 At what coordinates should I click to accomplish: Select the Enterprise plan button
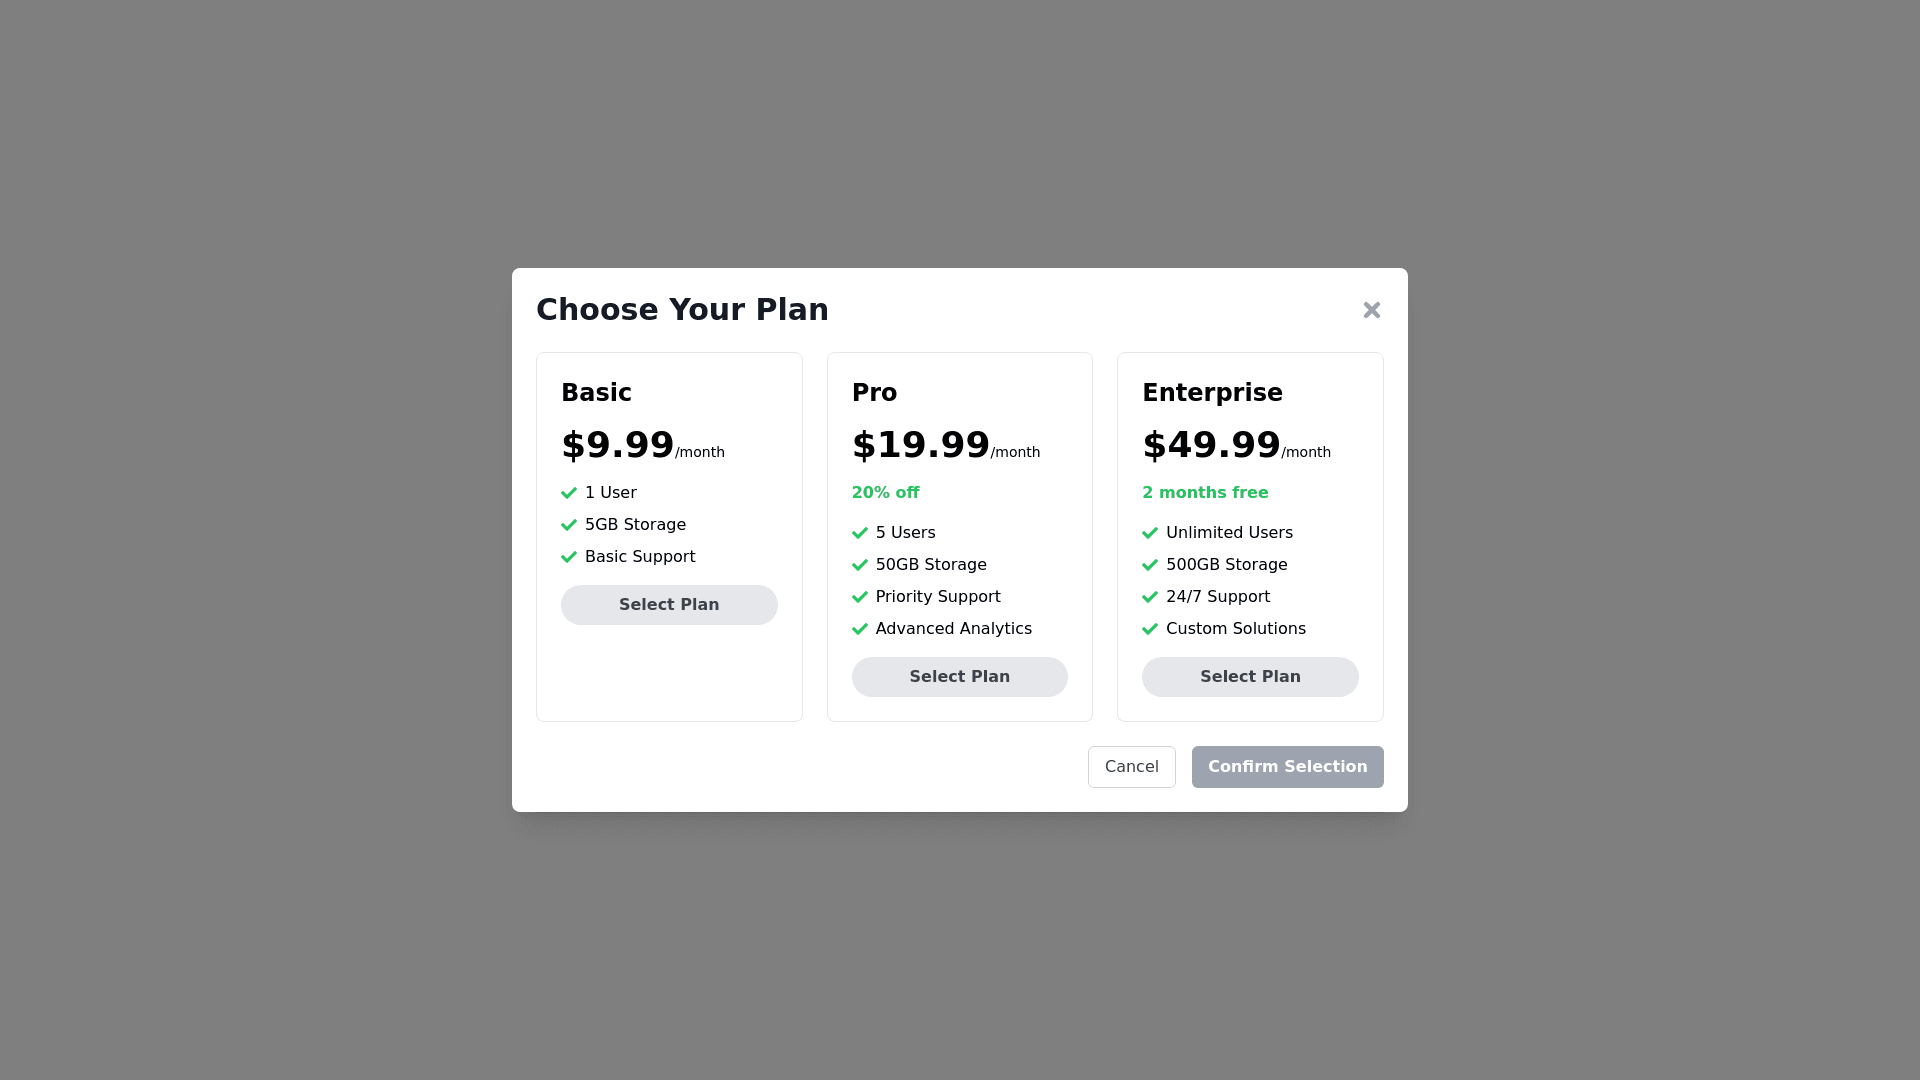point(1250,677)
